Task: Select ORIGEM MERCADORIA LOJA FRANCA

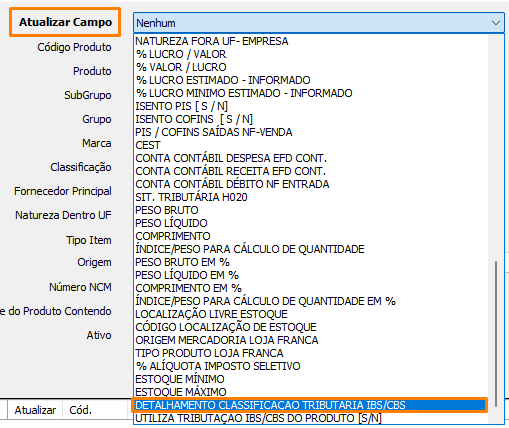Action: [x=311, y=340]
